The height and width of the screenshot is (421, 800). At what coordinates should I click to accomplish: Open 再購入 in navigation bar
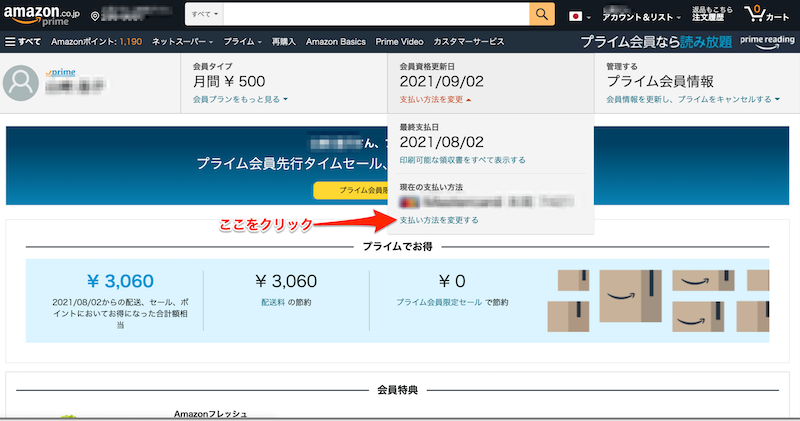pyautogui.click(x=284, y=42)
